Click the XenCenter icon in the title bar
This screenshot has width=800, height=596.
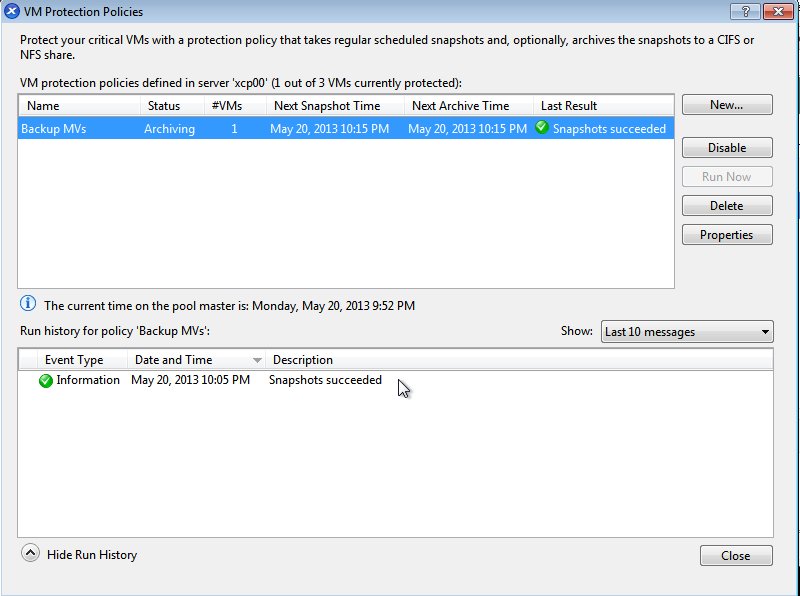[x=12, y=11]
